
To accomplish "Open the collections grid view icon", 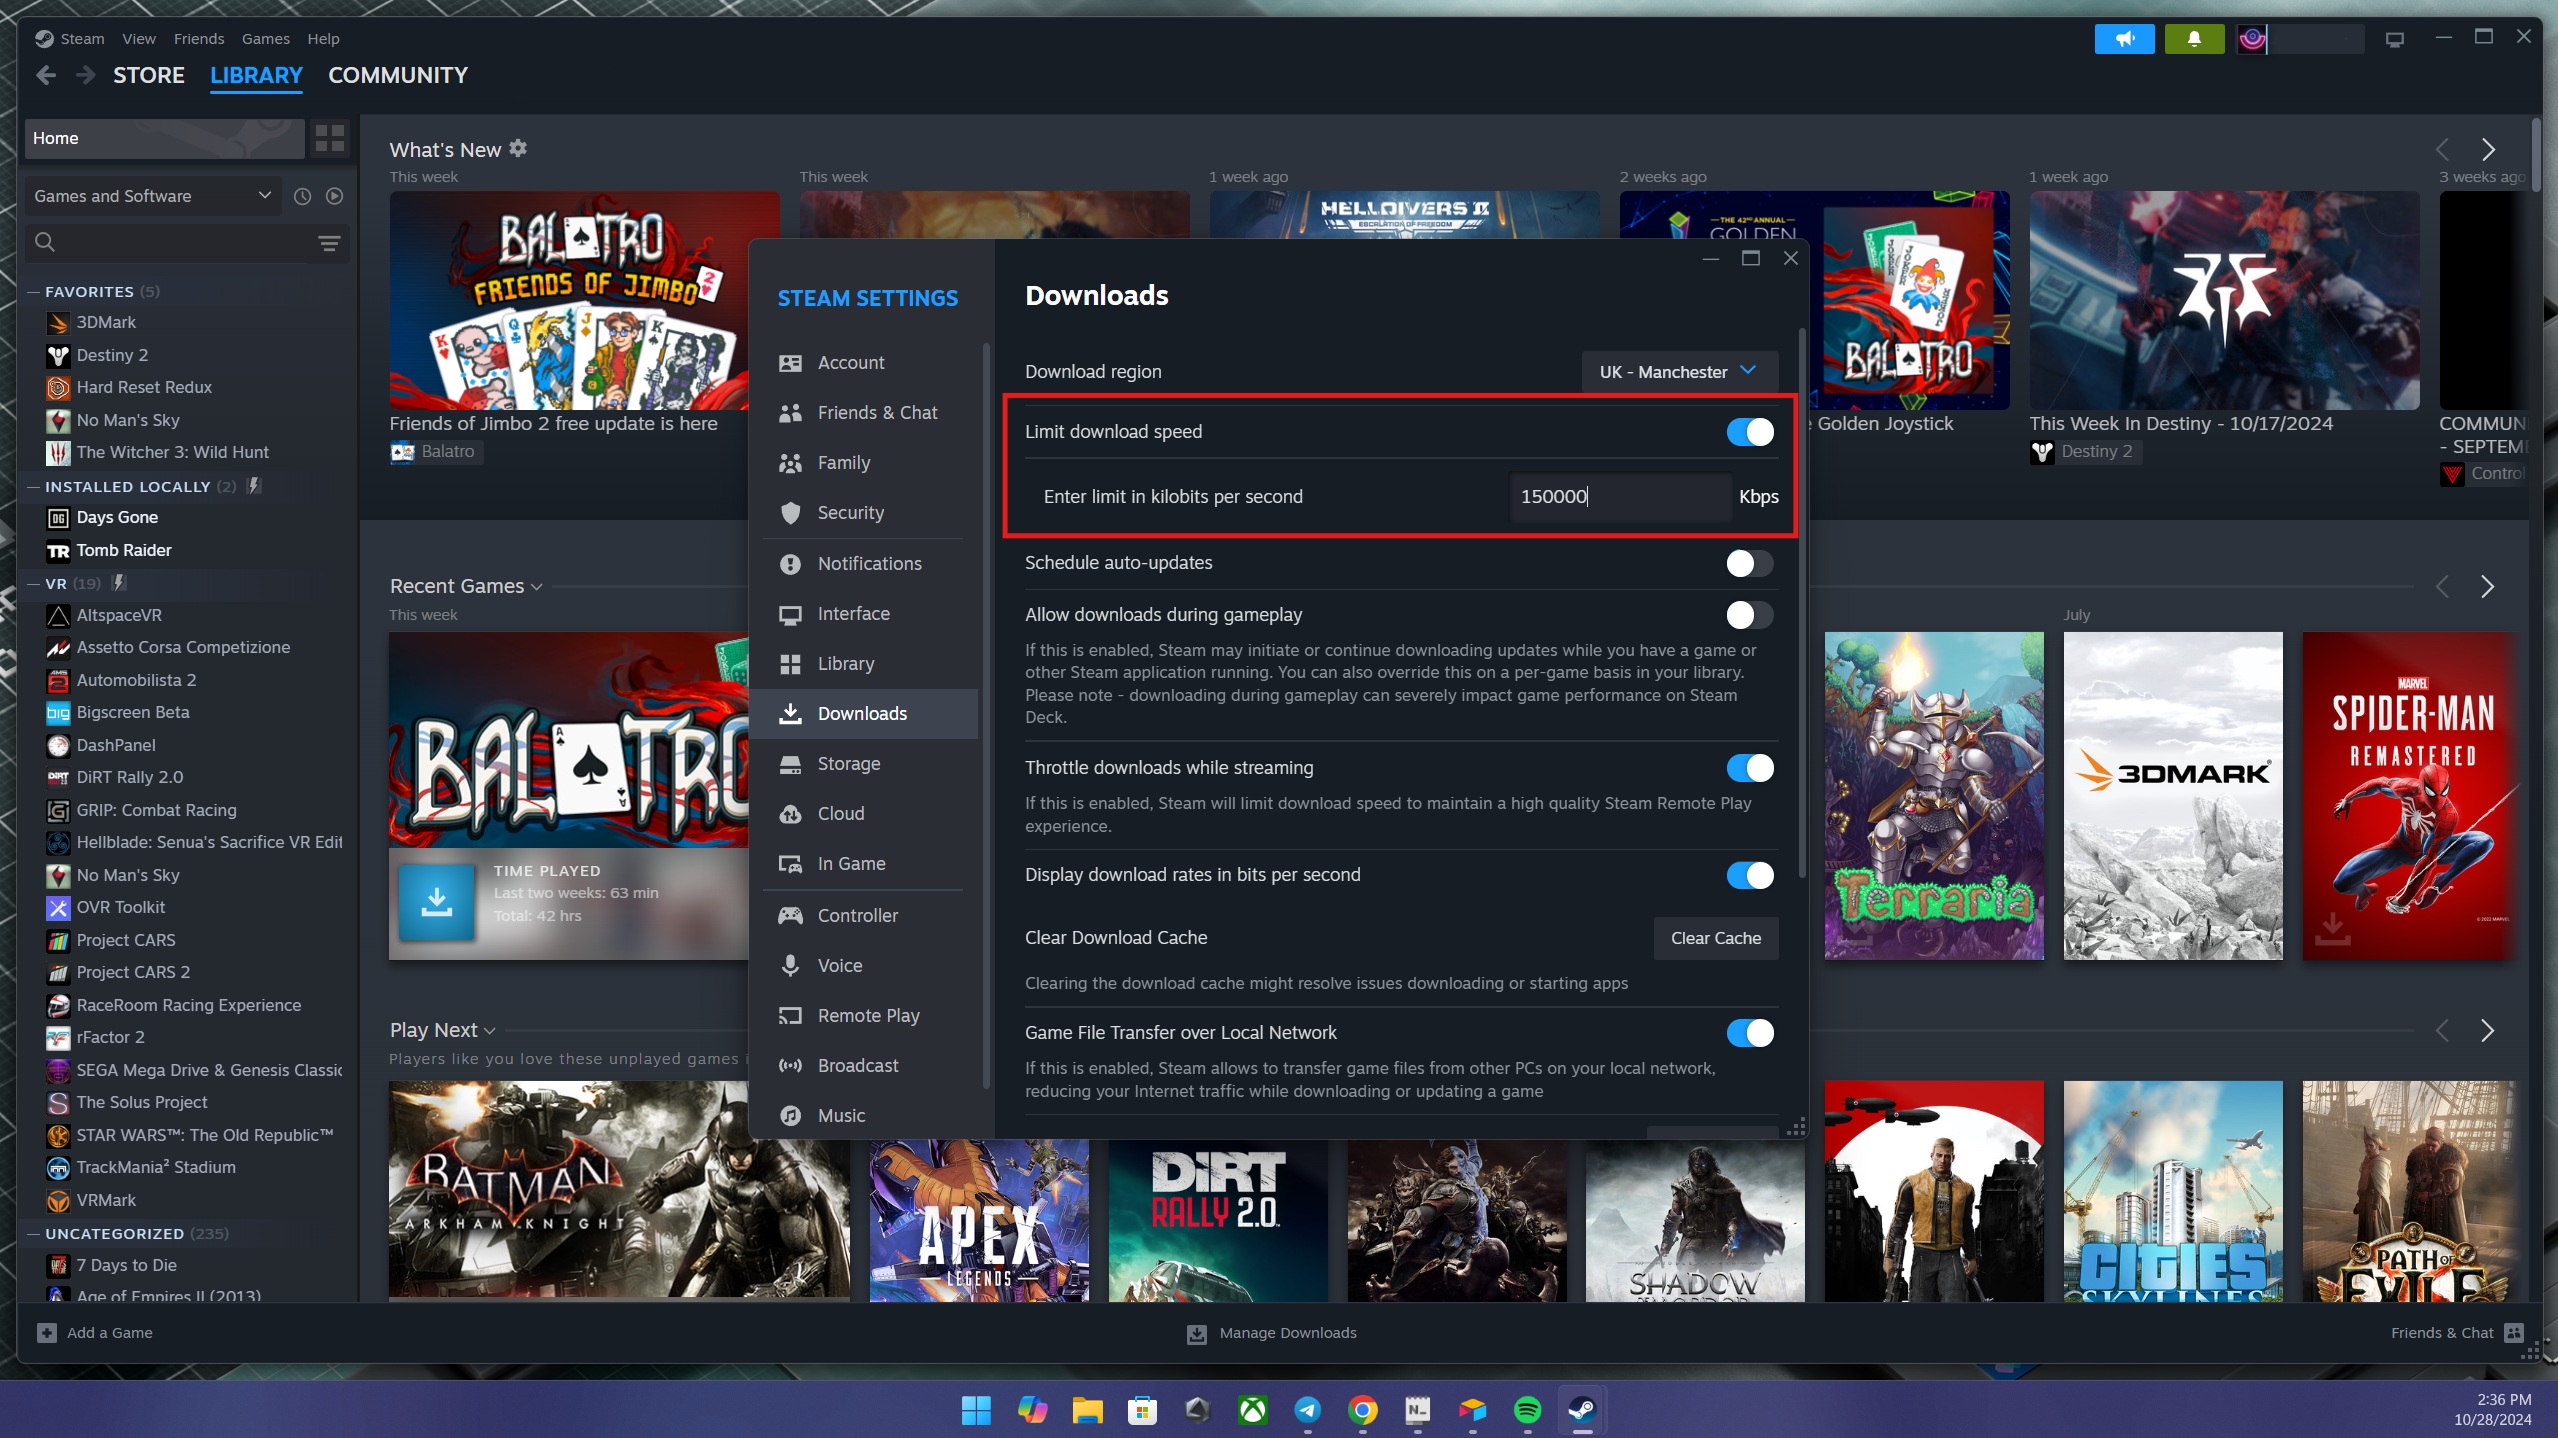I will (x=330, y=138).
